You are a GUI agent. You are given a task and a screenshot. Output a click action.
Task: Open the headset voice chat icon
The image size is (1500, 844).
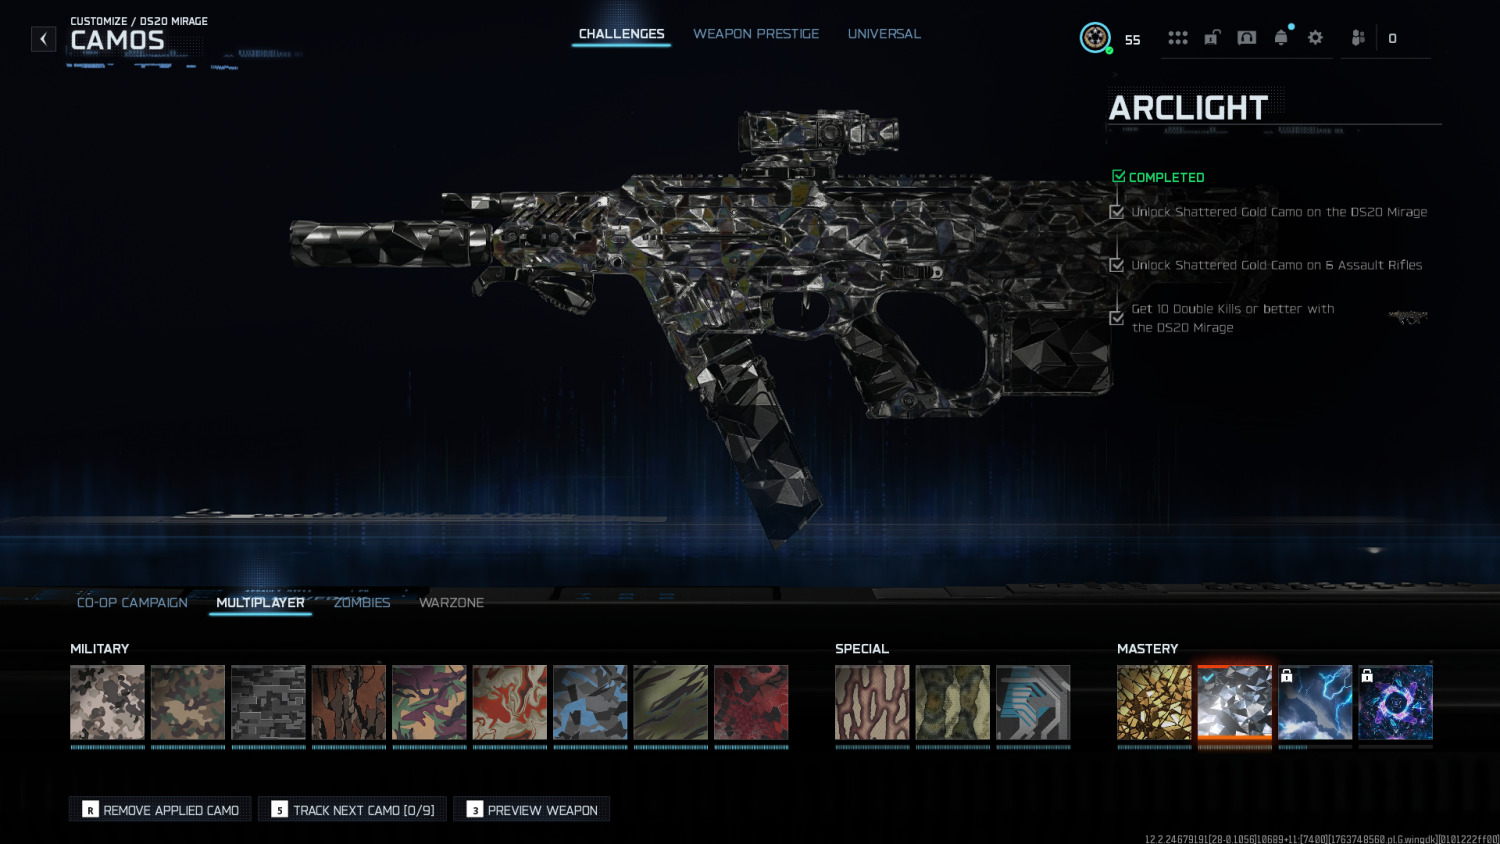pos(1247,38)
